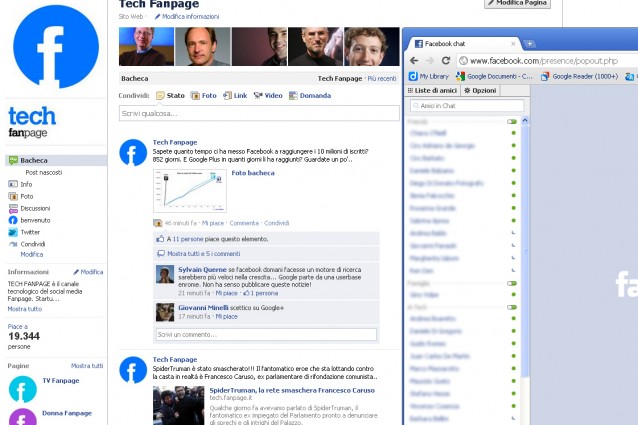This screenshot has height=425, width=638.
Task: Click Chrome reload button in chat window
Action: point(446,61)
